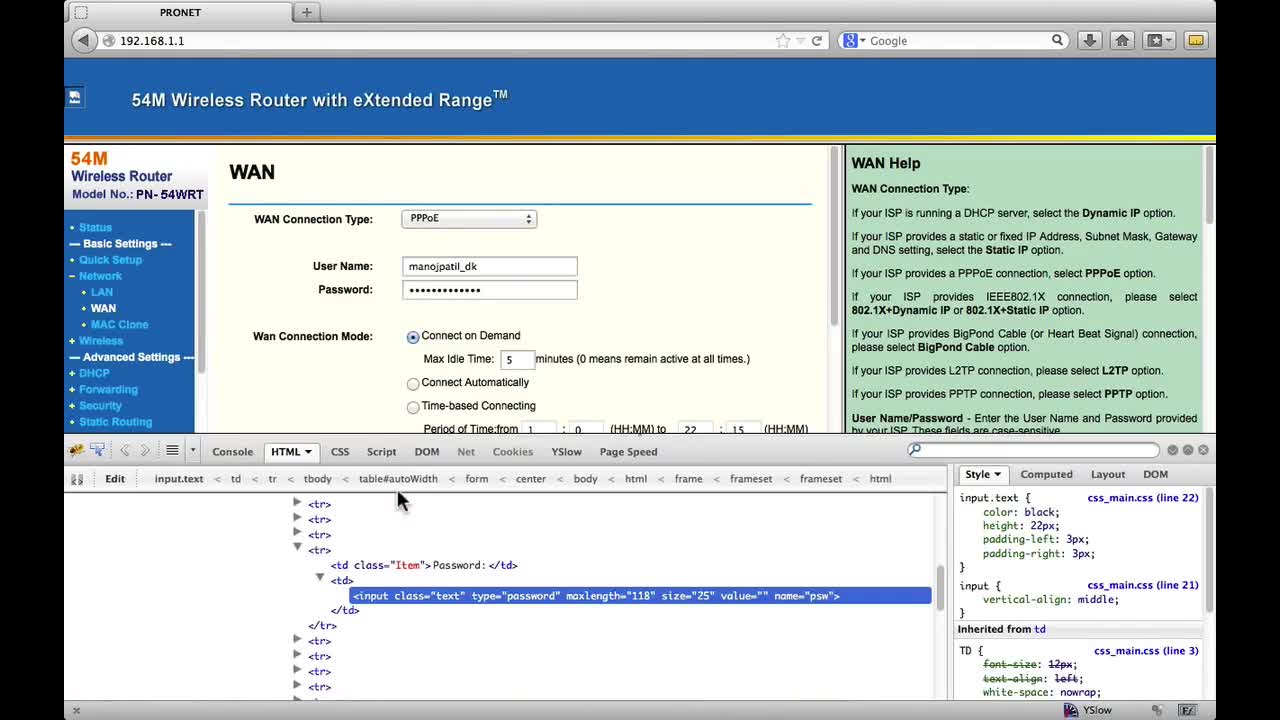The width and height of the screenshot is (1280, 720).
Task: Open the Page Speed panel
Action: coord(628,452)
